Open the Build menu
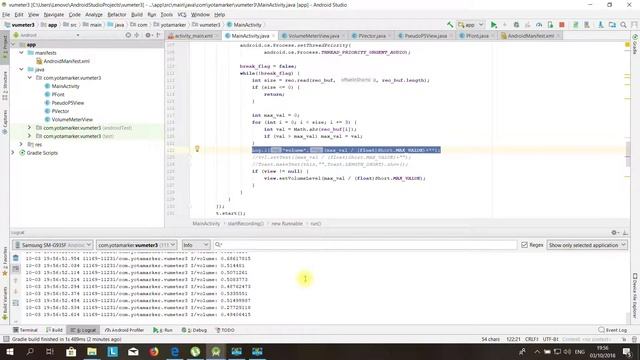 point(137,15)
